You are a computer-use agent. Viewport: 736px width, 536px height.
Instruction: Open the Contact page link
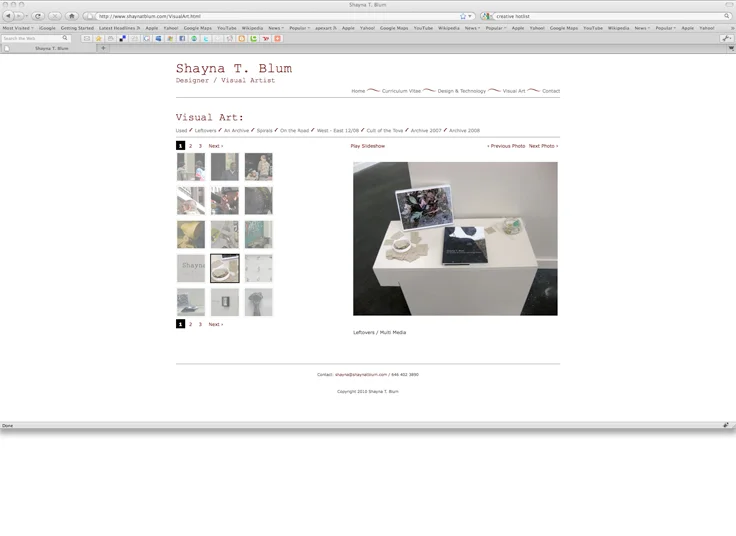coord(551,91)
